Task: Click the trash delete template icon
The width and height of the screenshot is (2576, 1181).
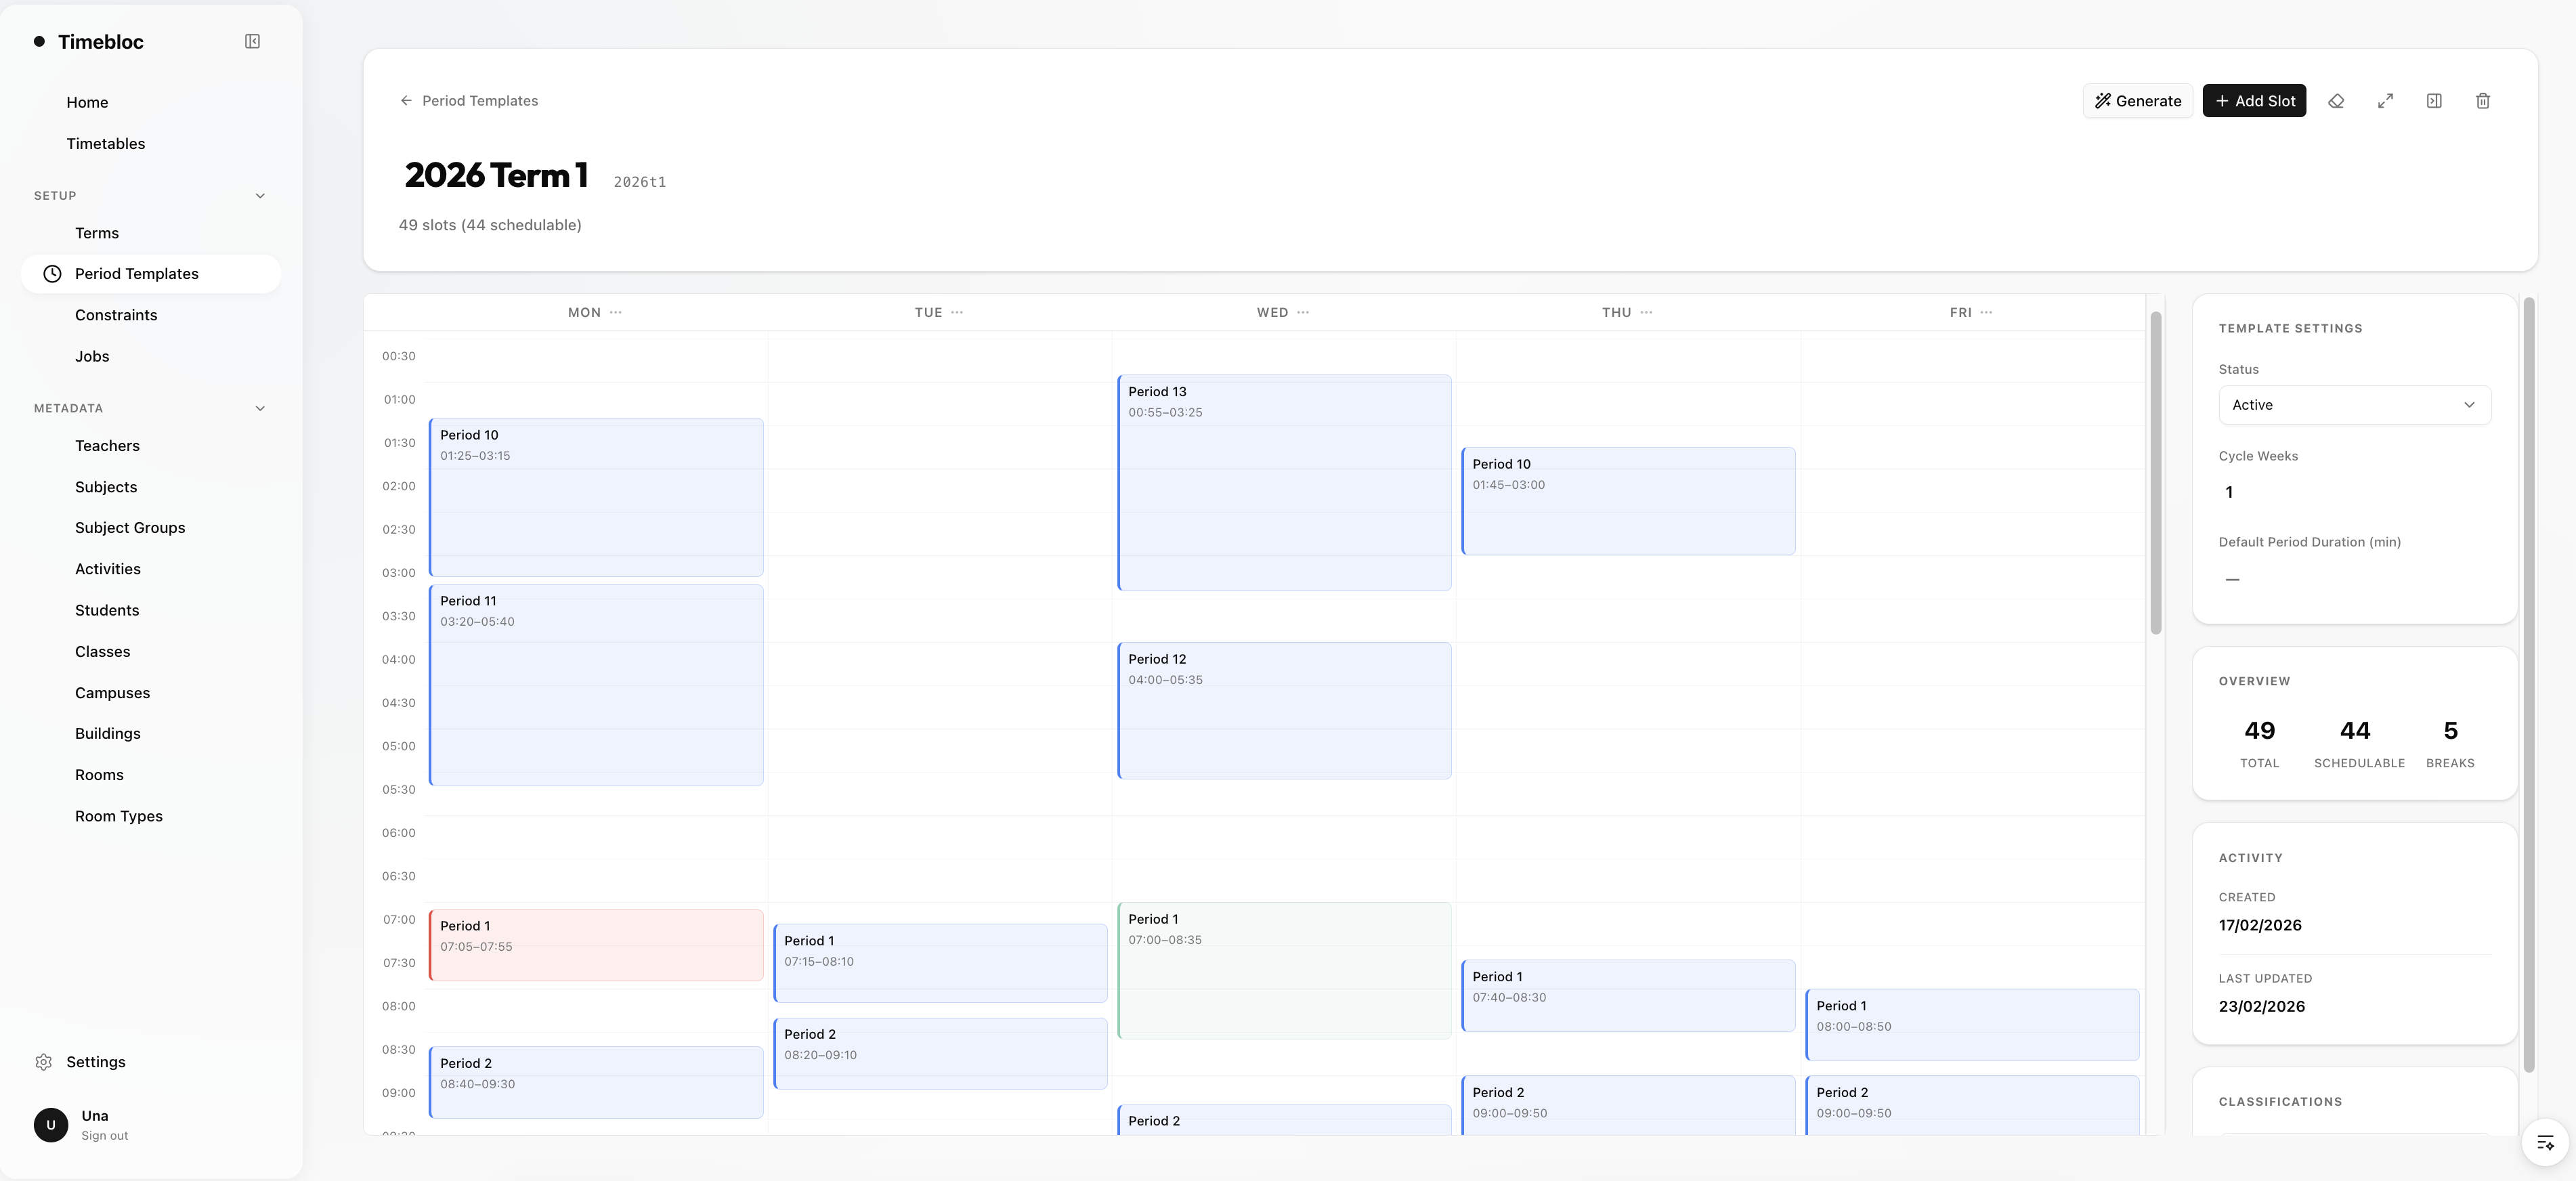Action: coord(2482,101)
